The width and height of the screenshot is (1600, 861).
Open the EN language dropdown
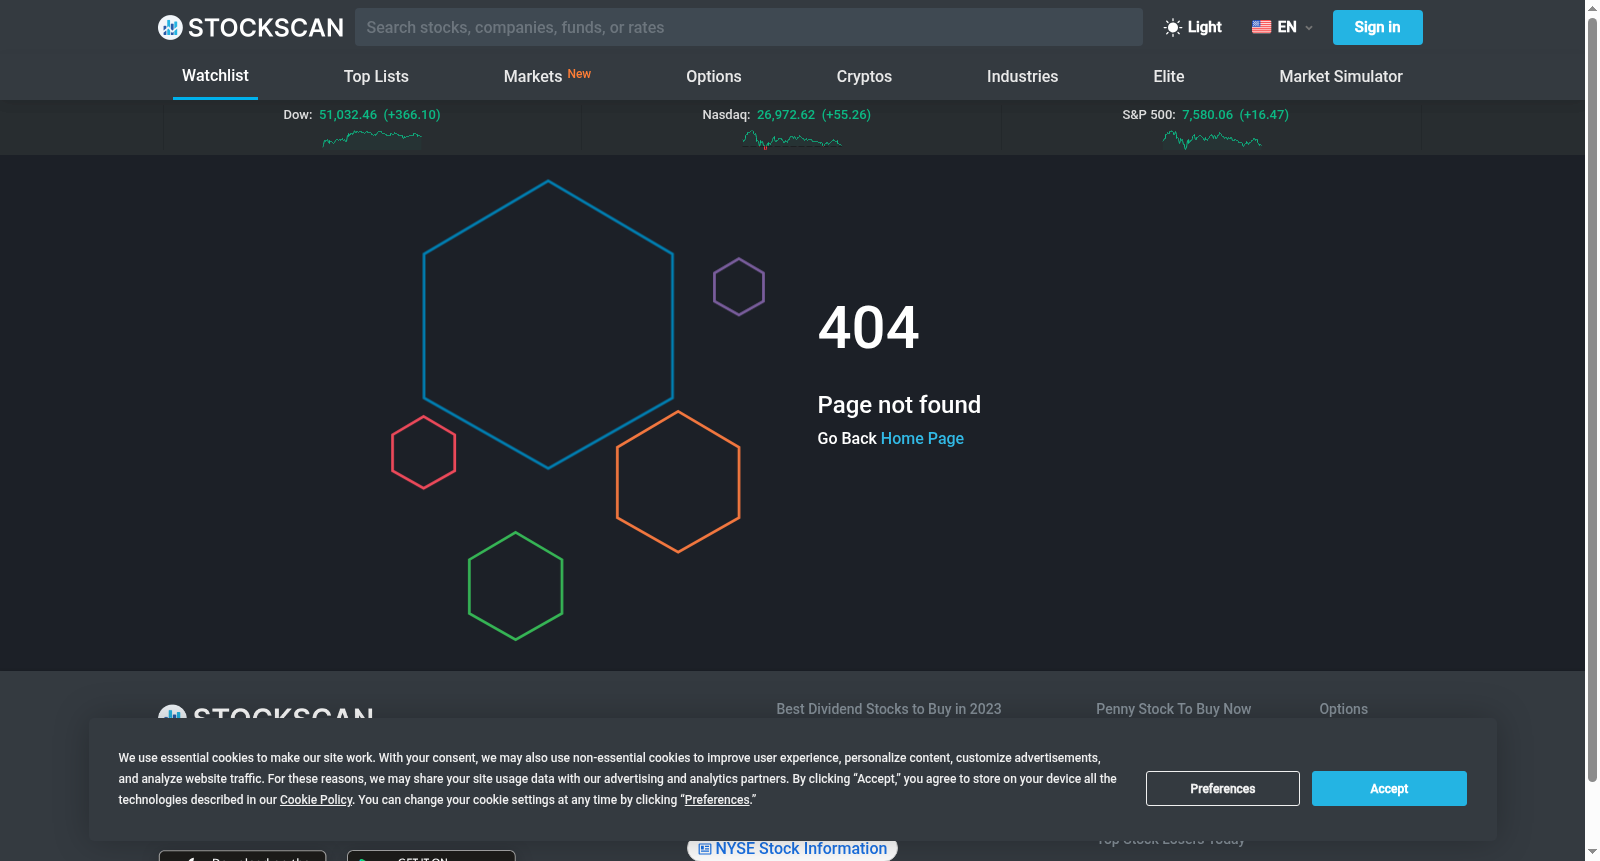tap(1282, 27)
